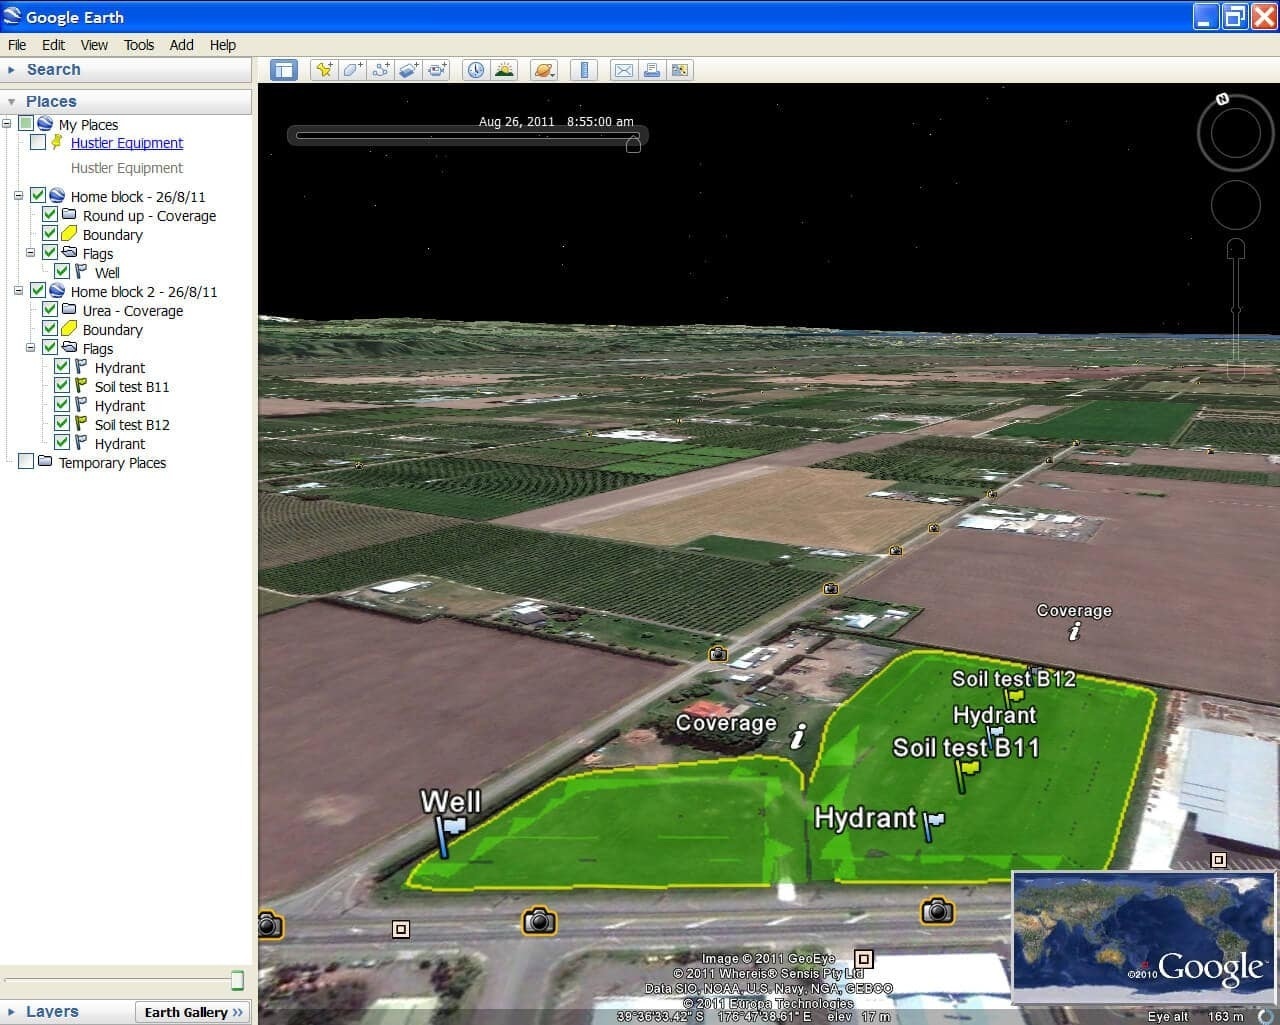
Task: Open the Add menu
Action: 181,45
